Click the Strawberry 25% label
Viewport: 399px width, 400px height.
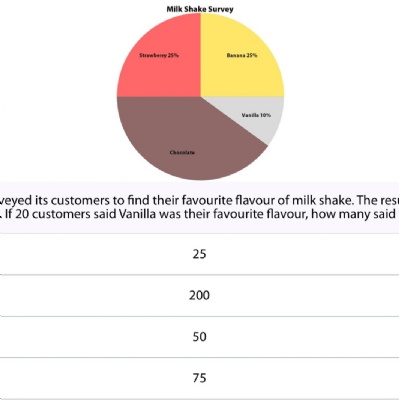pyautogui.click(x=159, y=55)
